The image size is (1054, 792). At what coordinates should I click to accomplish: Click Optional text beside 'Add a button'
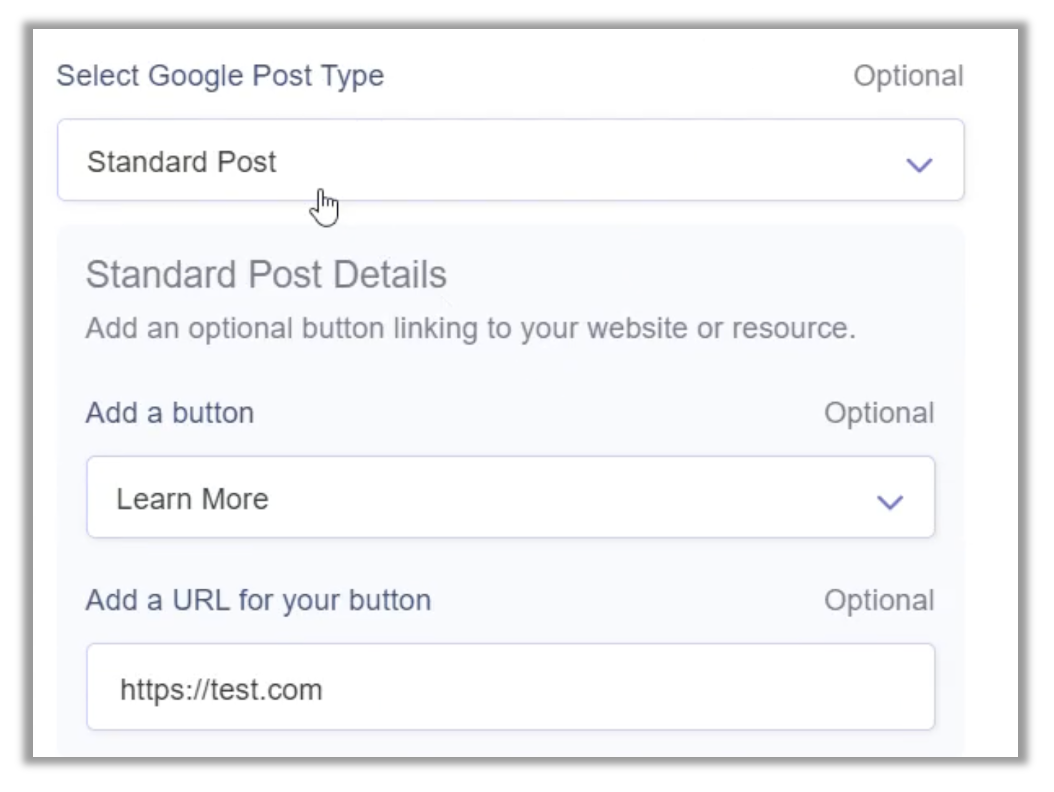click(x=878, y=413)
